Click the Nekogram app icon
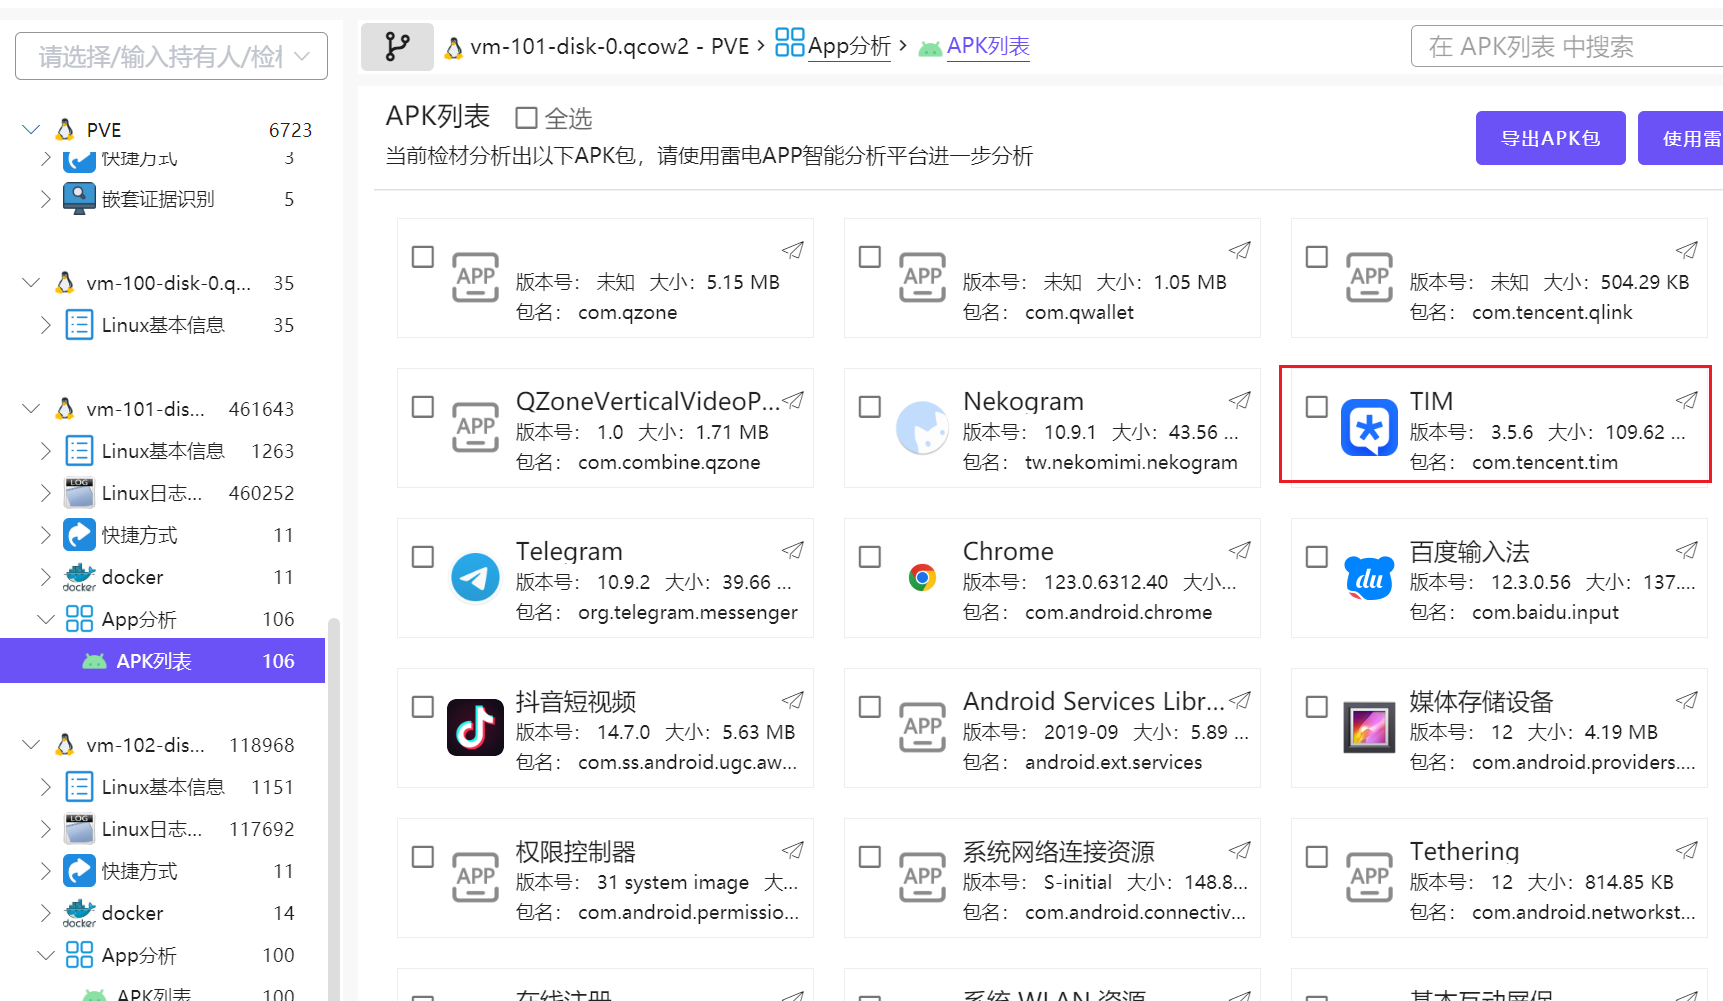This screenshot has height=1001, width=1723. 922,428
